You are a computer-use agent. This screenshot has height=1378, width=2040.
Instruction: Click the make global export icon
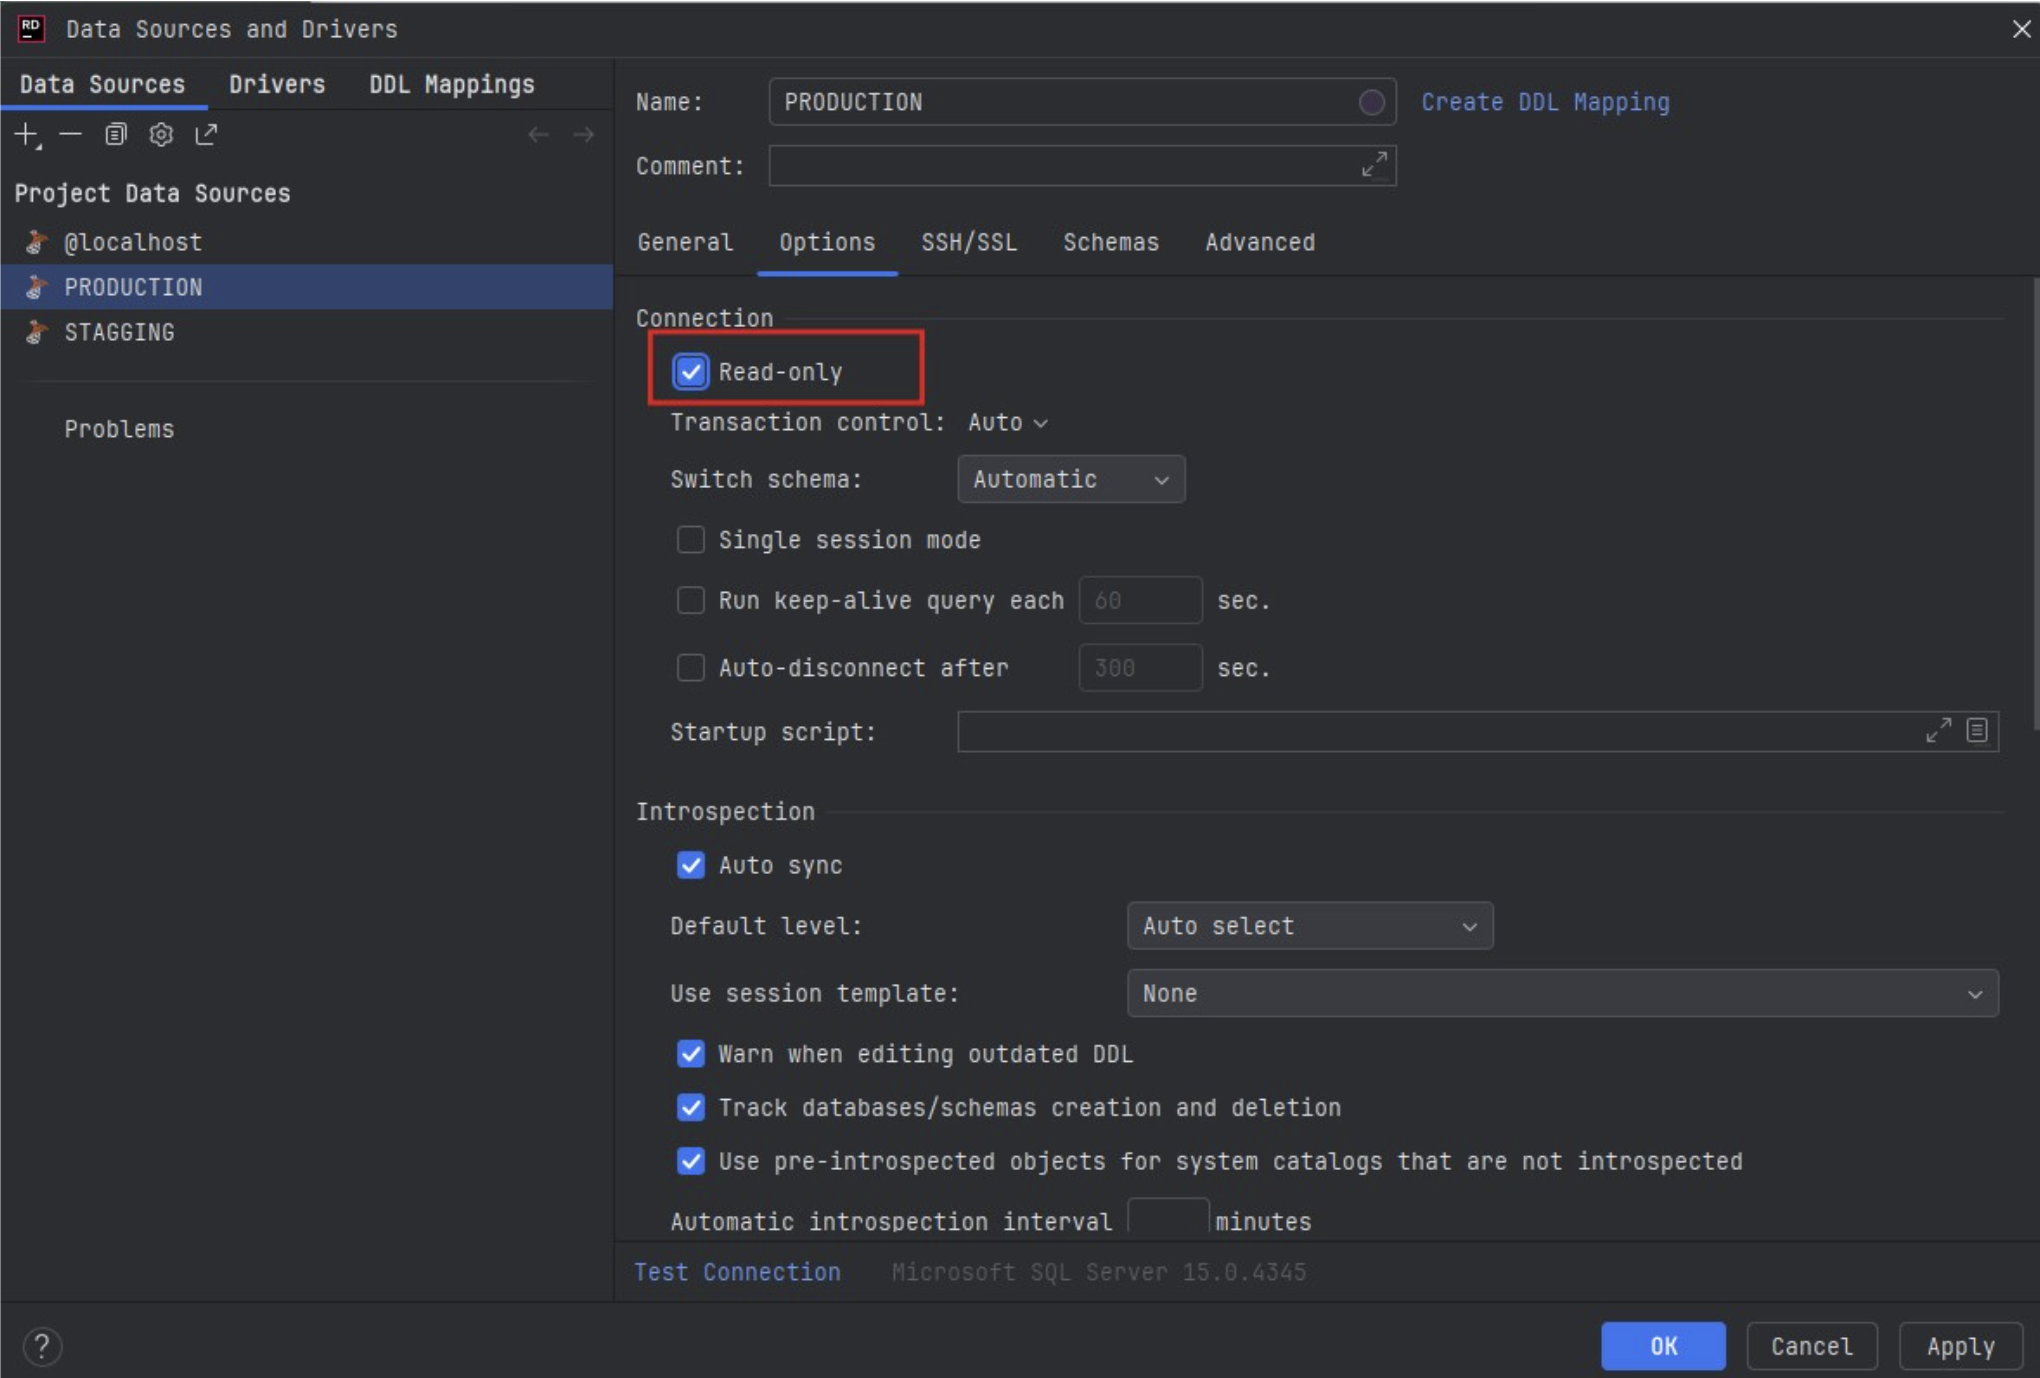[x=206, y=134]
